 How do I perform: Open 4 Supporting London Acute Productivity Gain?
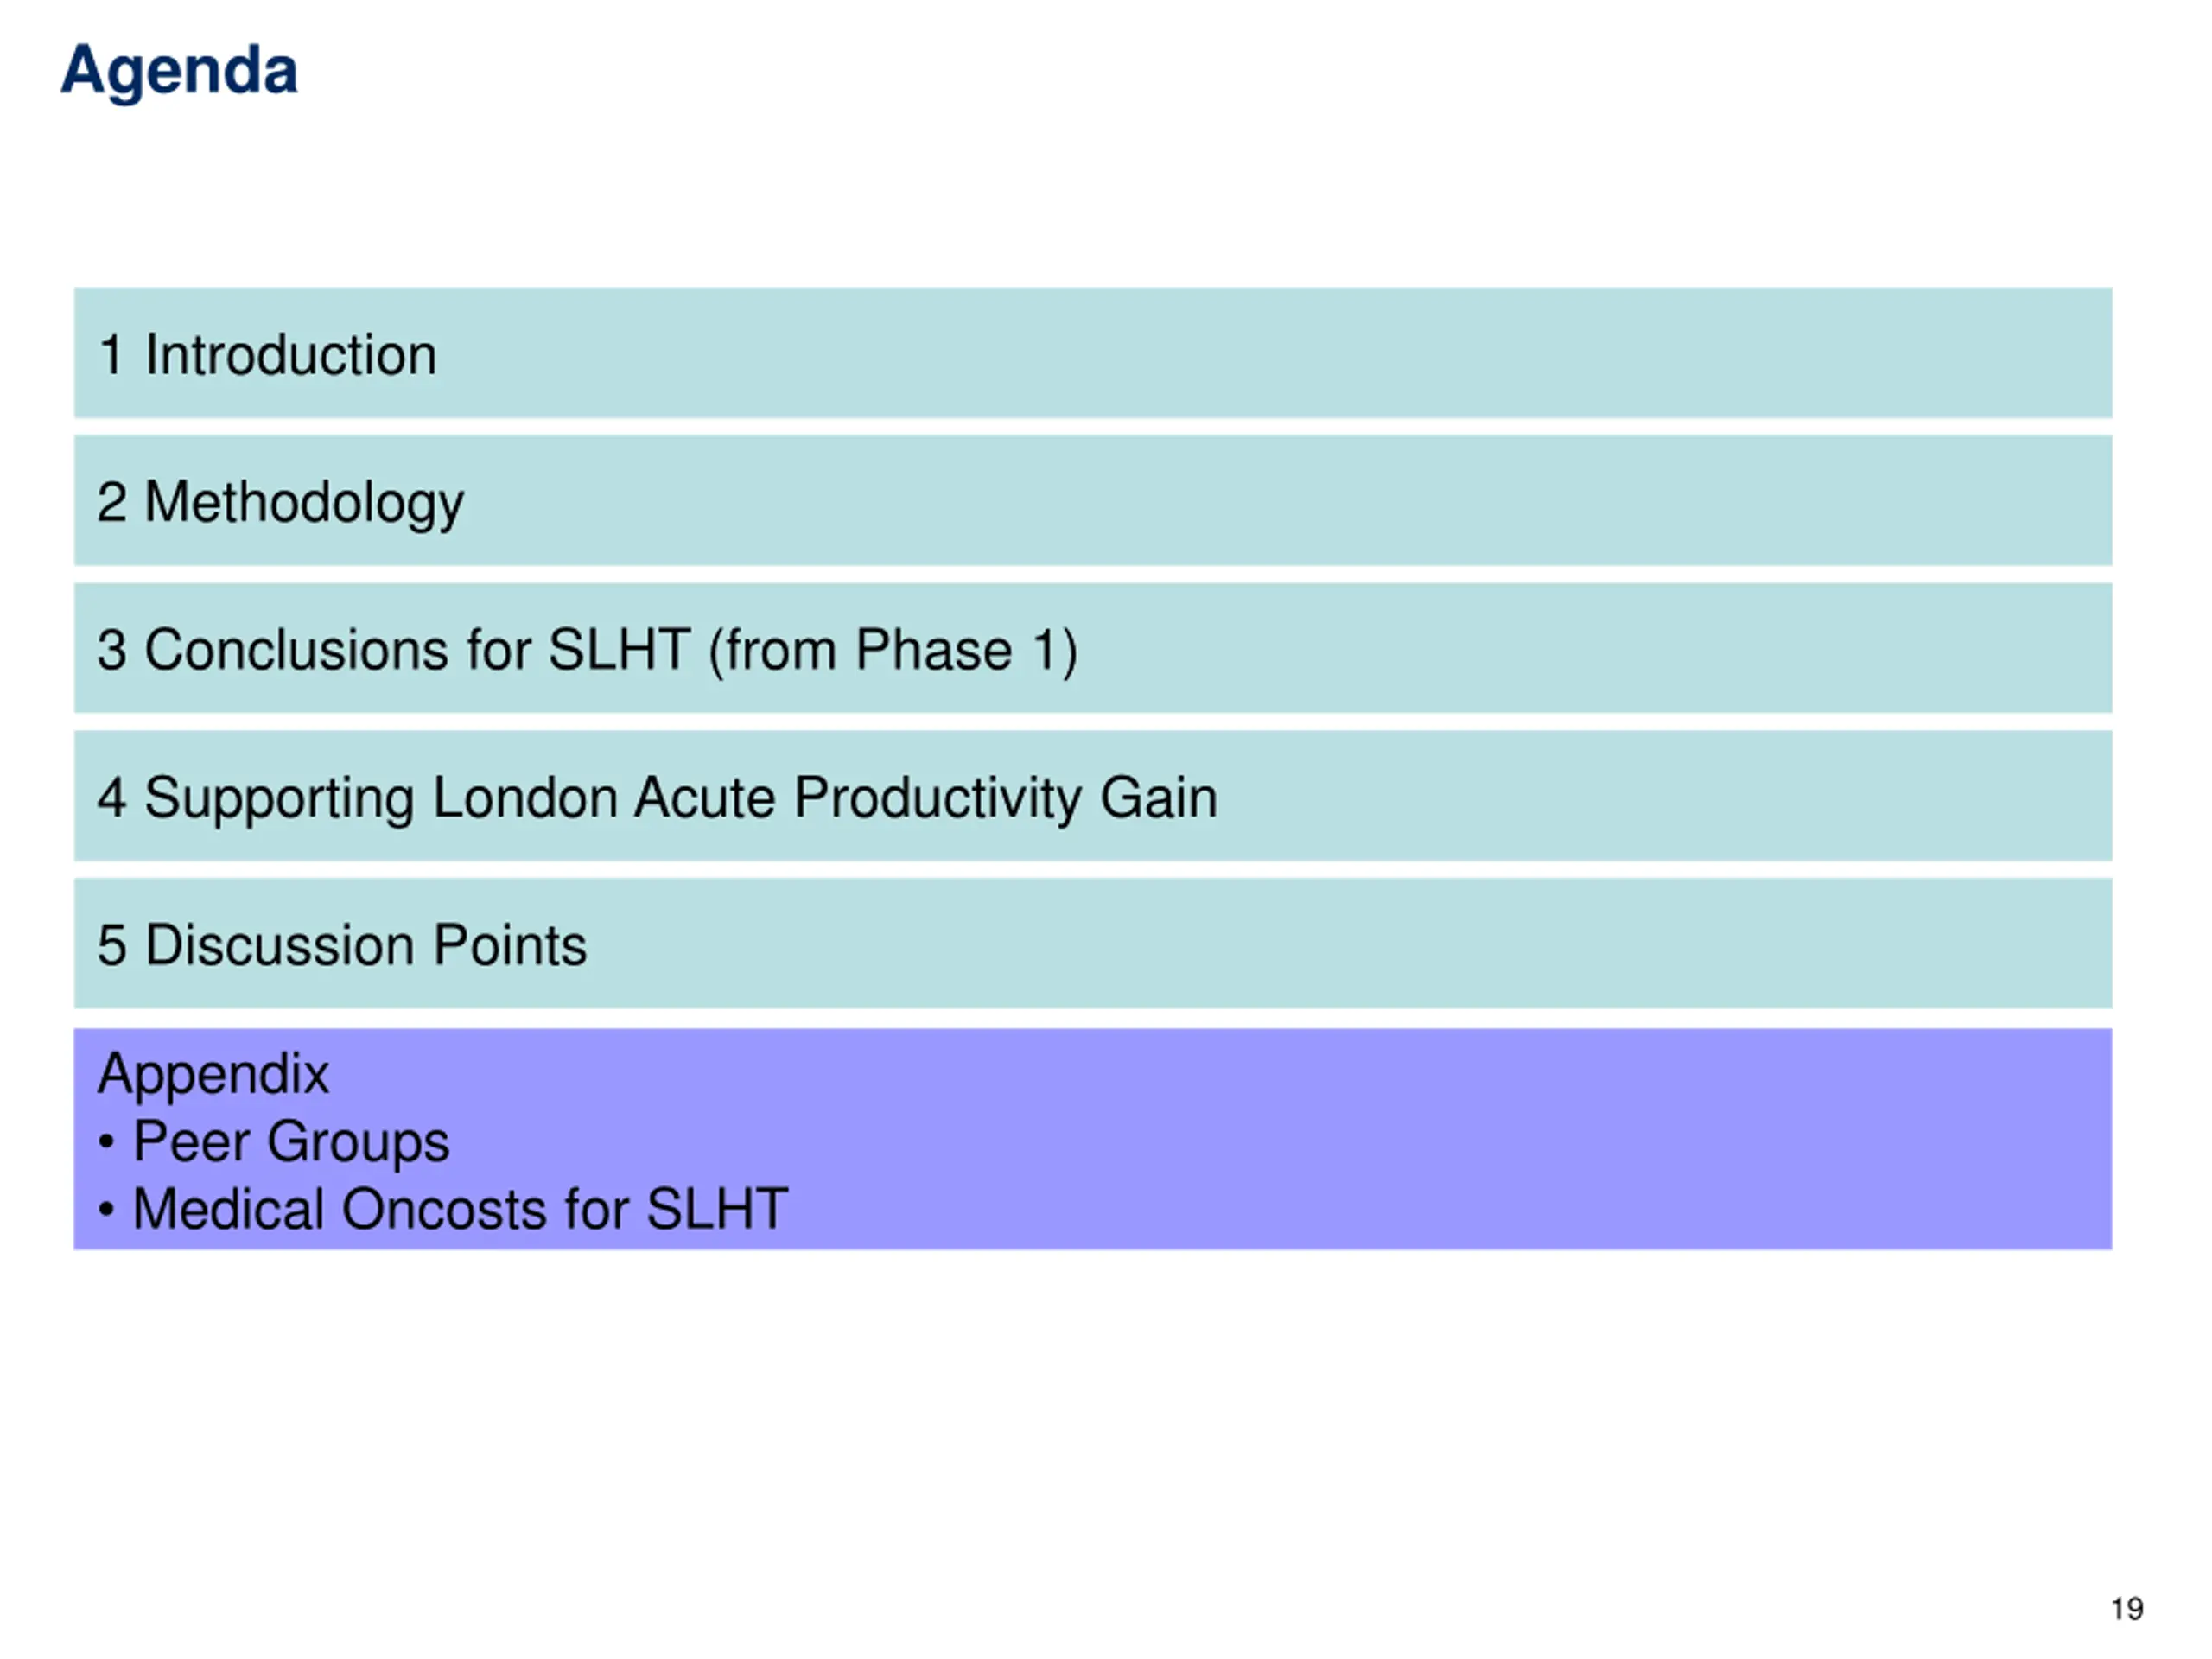1093,796
